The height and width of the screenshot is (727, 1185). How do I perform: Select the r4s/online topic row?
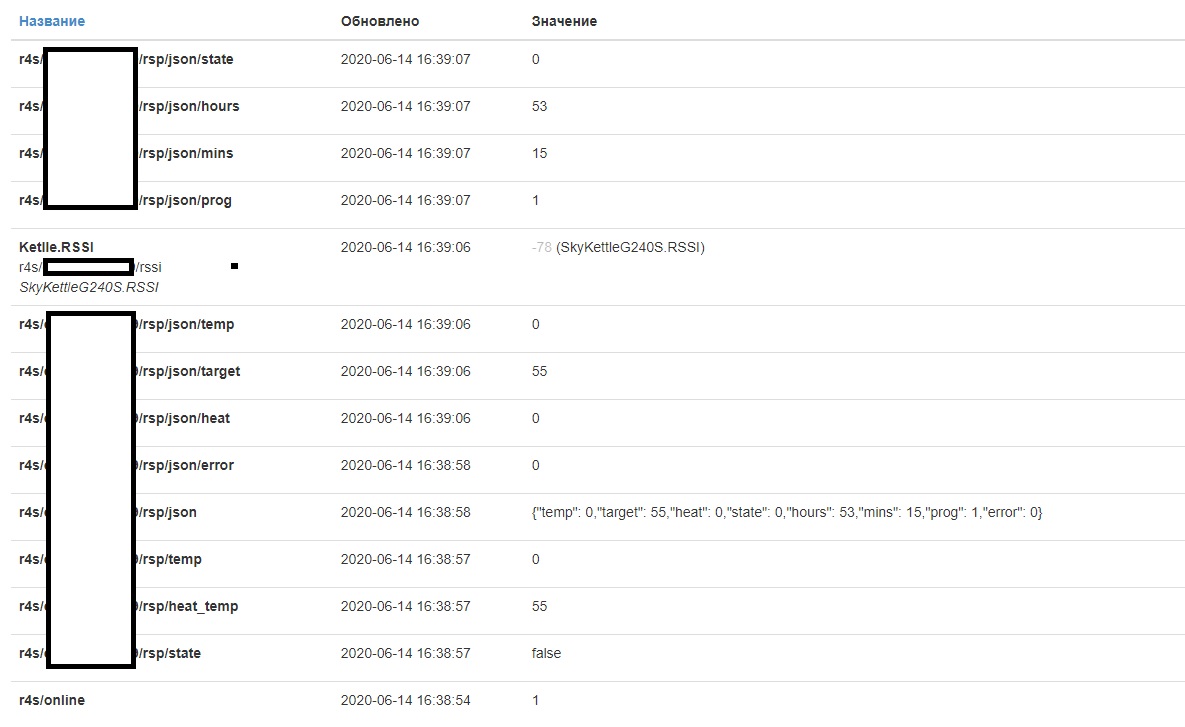51,700
